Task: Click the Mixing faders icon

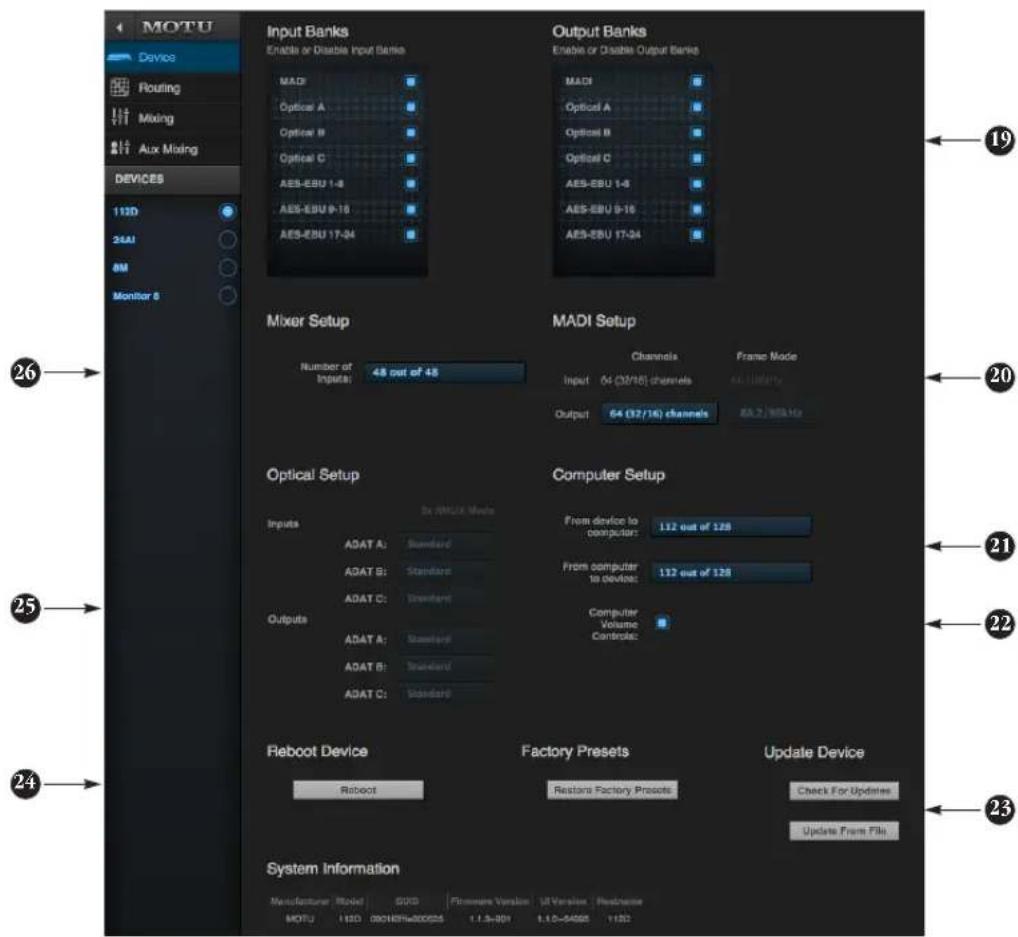Action: [x=120, y=117]
